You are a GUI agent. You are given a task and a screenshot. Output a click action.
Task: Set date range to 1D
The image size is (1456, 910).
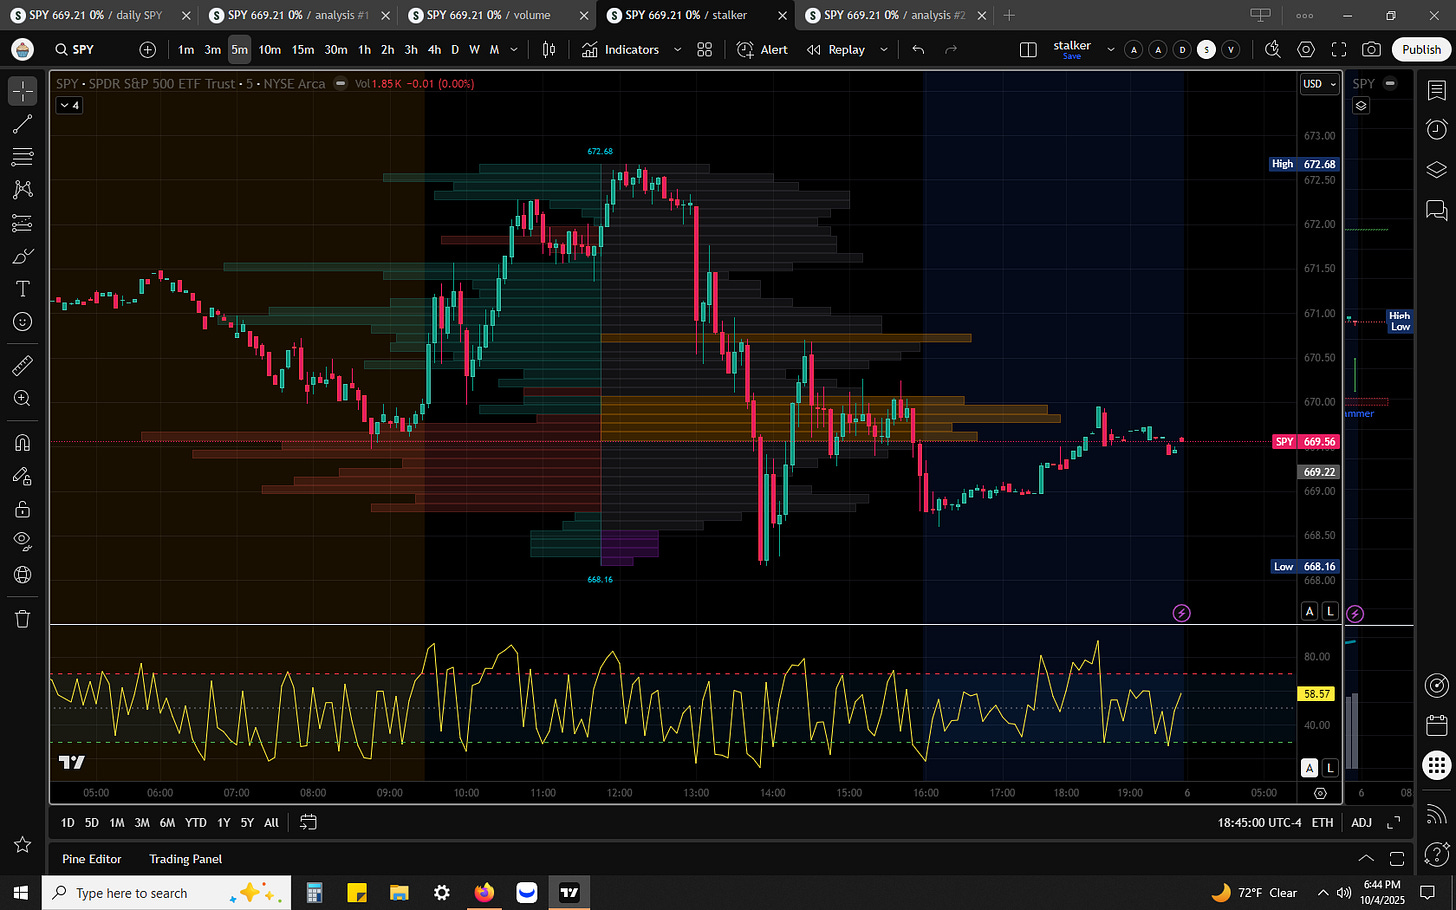tap(68, 822)
